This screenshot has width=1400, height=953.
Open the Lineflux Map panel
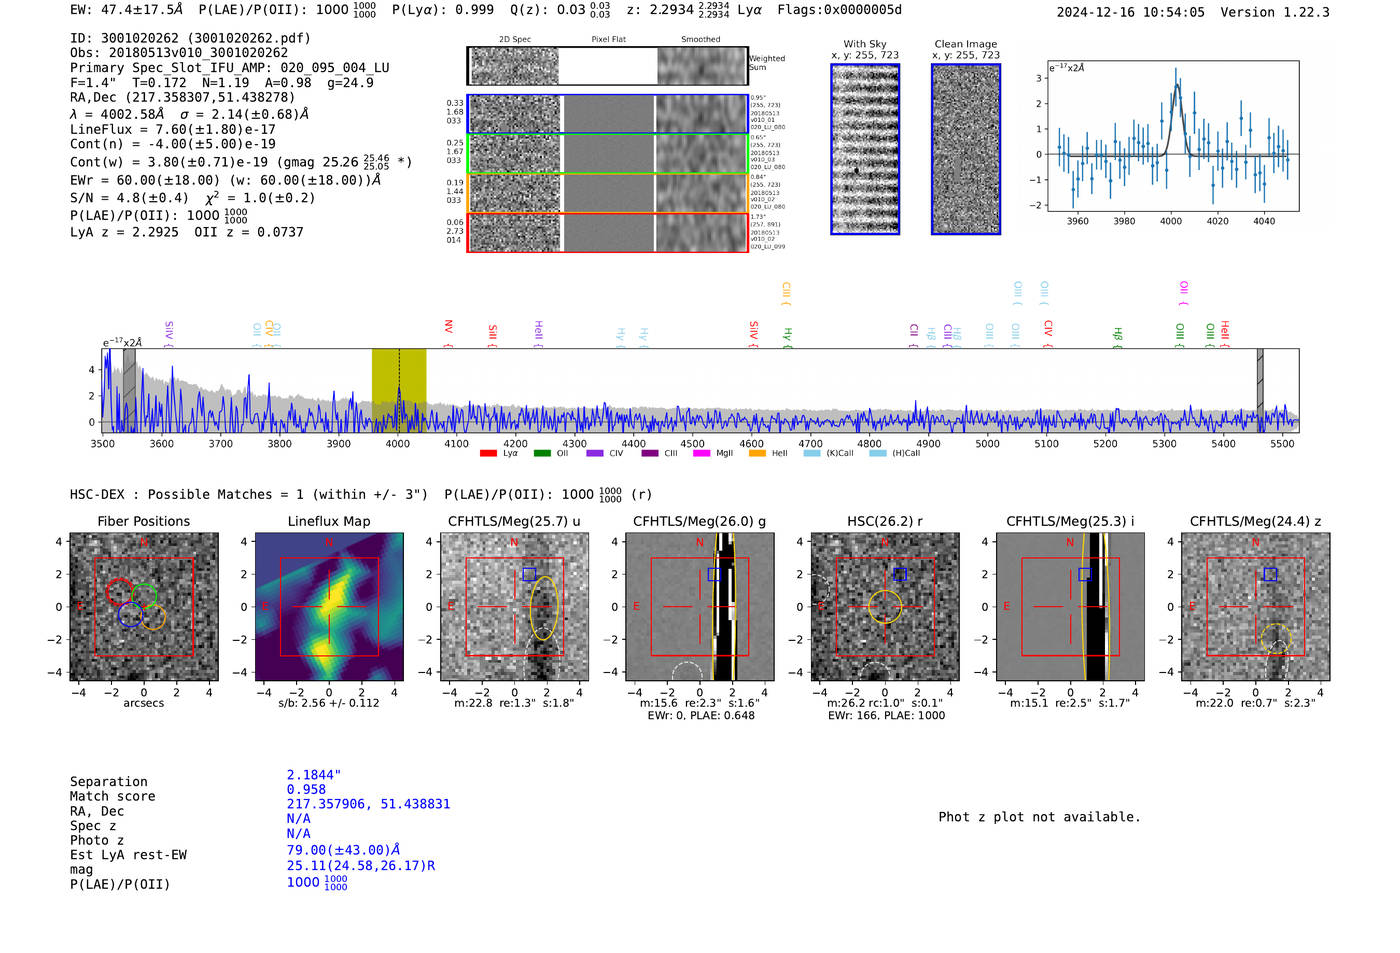pos(329,607)
